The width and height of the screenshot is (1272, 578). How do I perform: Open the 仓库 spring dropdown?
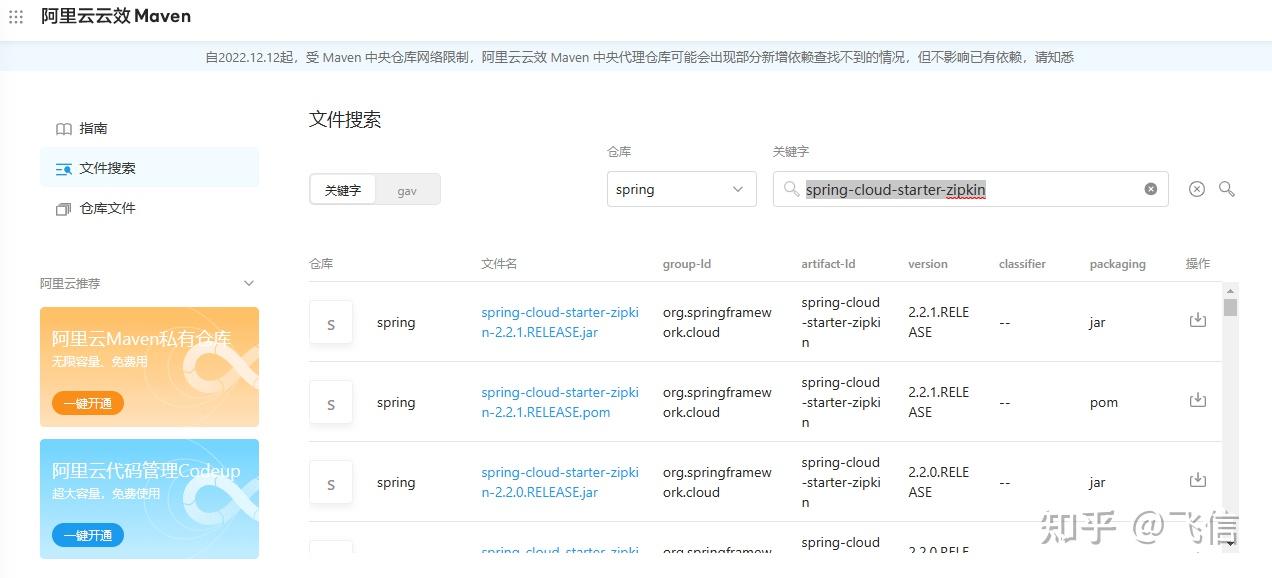[x=681, y=189]
